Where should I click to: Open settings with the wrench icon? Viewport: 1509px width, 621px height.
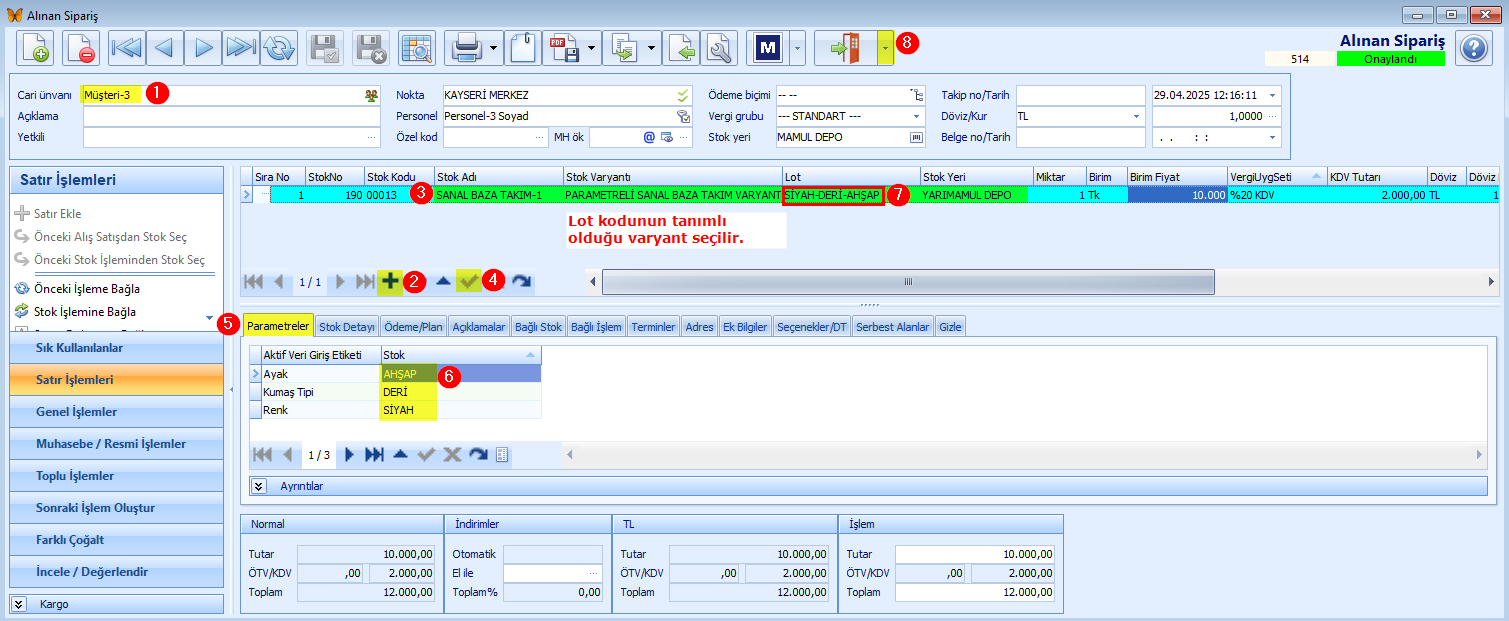(719, 48)
